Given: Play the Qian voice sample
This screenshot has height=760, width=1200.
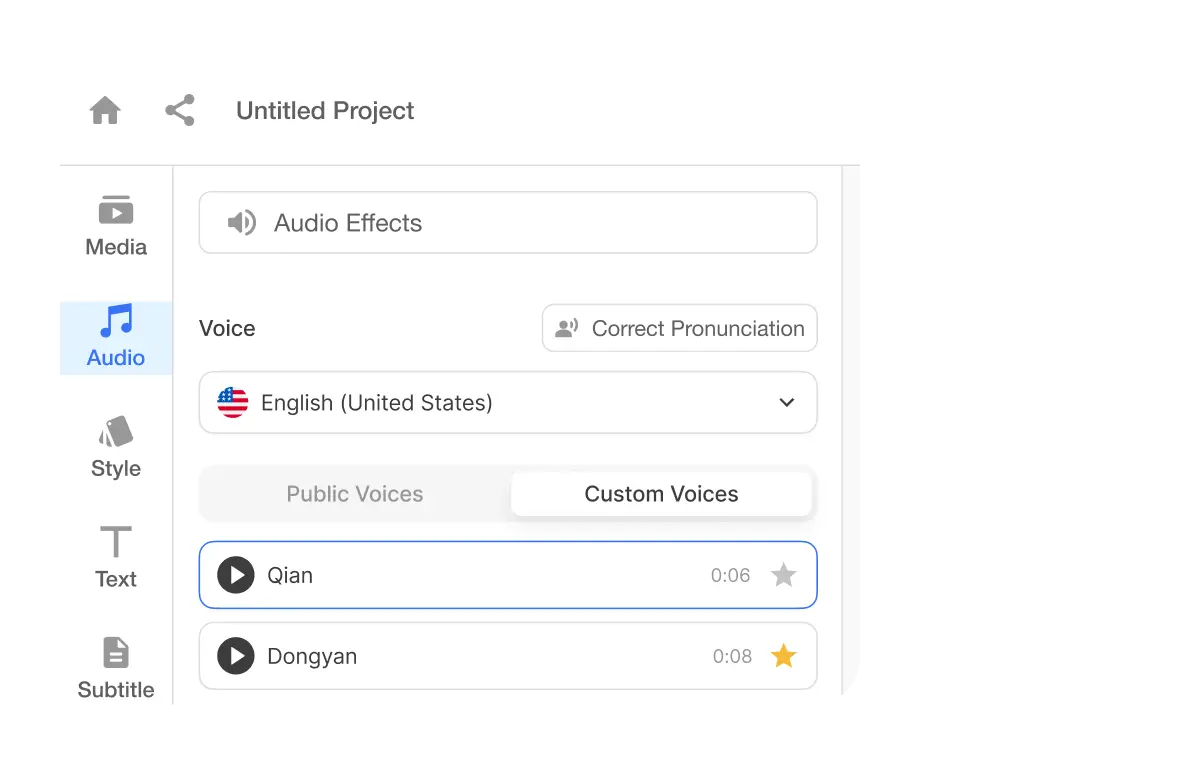Looking at the screenshot, I should [235, 574].
